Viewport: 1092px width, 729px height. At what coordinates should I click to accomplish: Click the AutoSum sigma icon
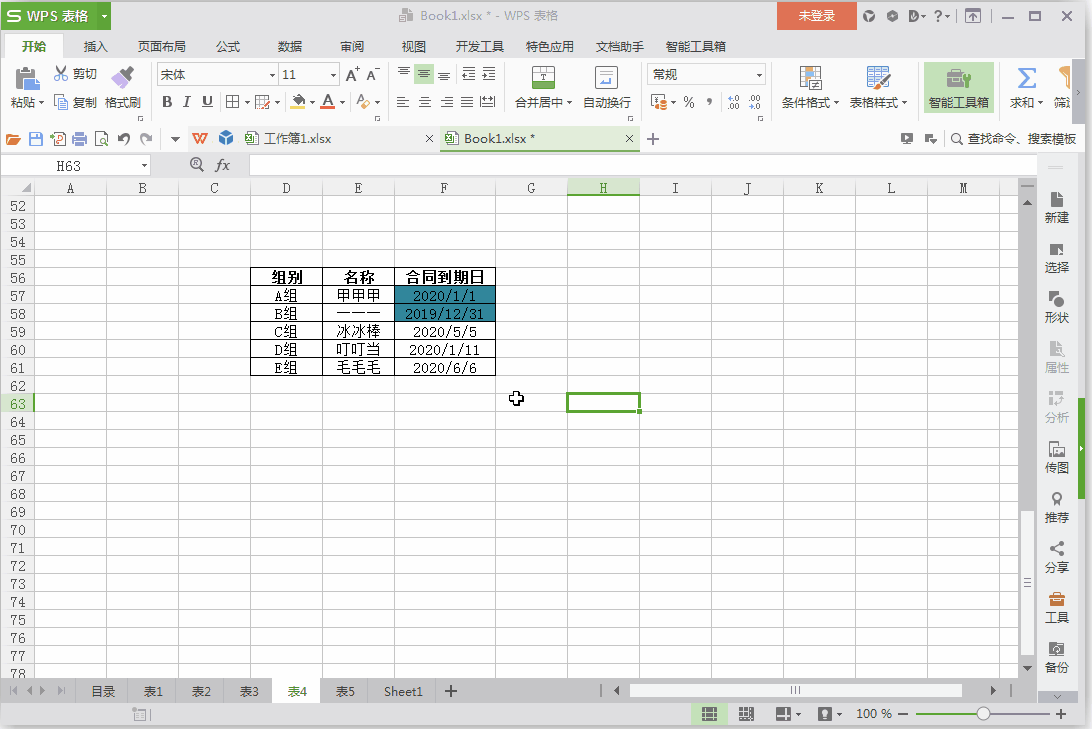(x=1027, y=78)
